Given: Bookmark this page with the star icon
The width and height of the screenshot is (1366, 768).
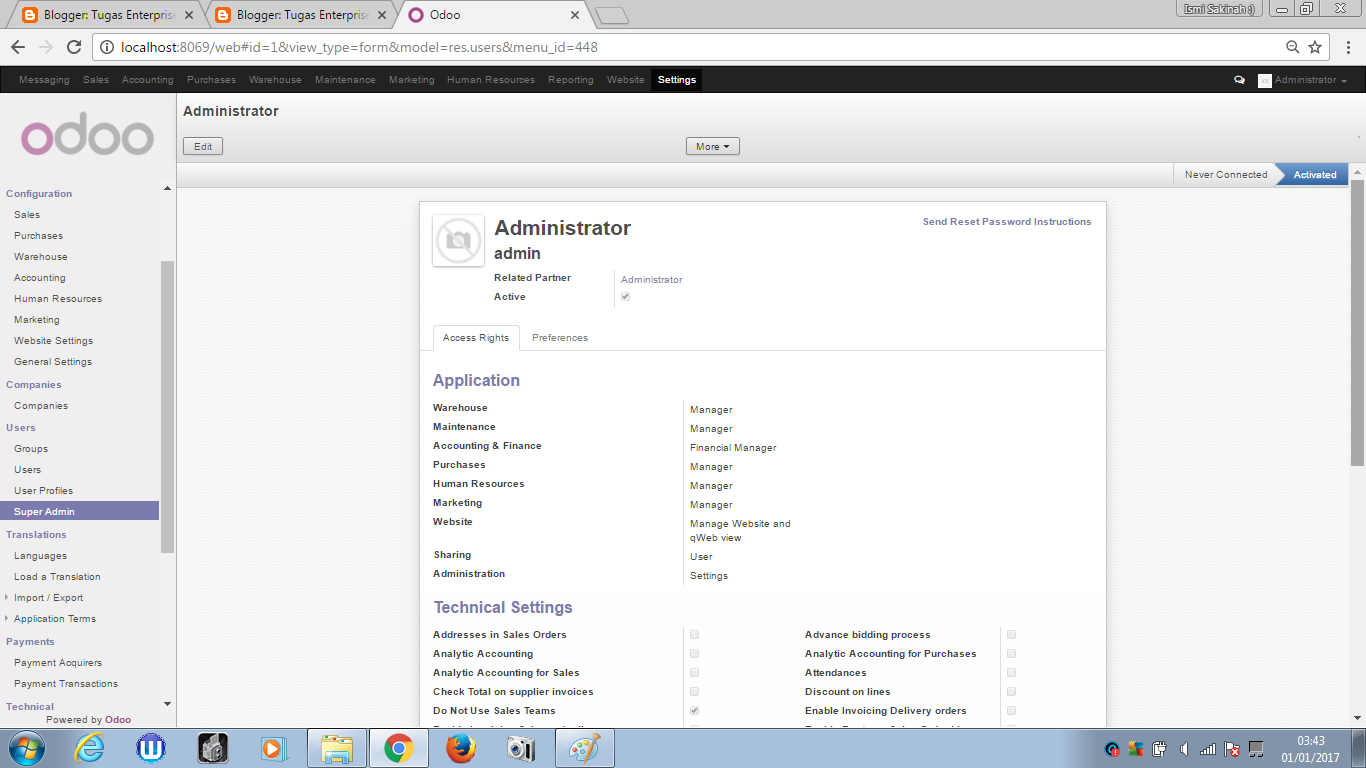Looking at the screenshot, I should [1315, 47].
